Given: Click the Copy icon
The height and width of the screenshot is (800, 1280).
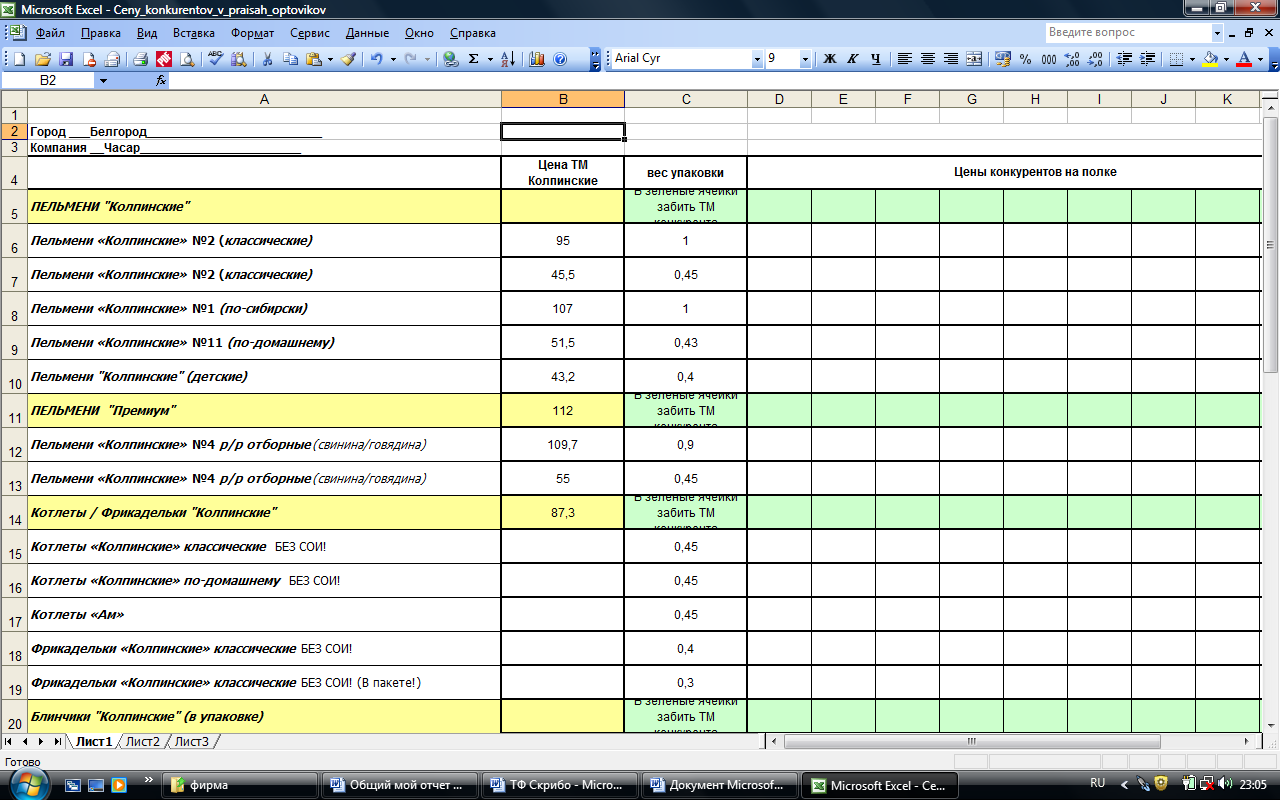Looking at the screenshot, I should pyautogui.click(x=290, y=59).
